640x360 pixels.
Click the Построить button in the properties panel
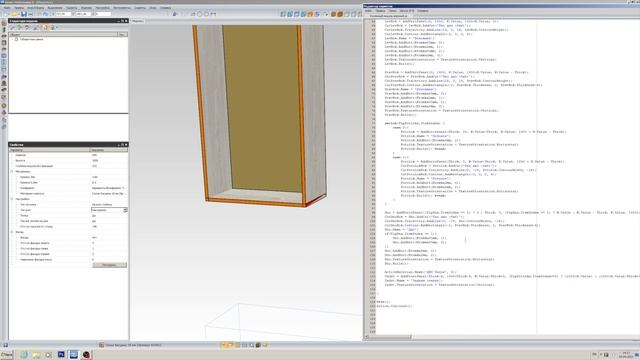pyautogui.click(x=109, y=265)
